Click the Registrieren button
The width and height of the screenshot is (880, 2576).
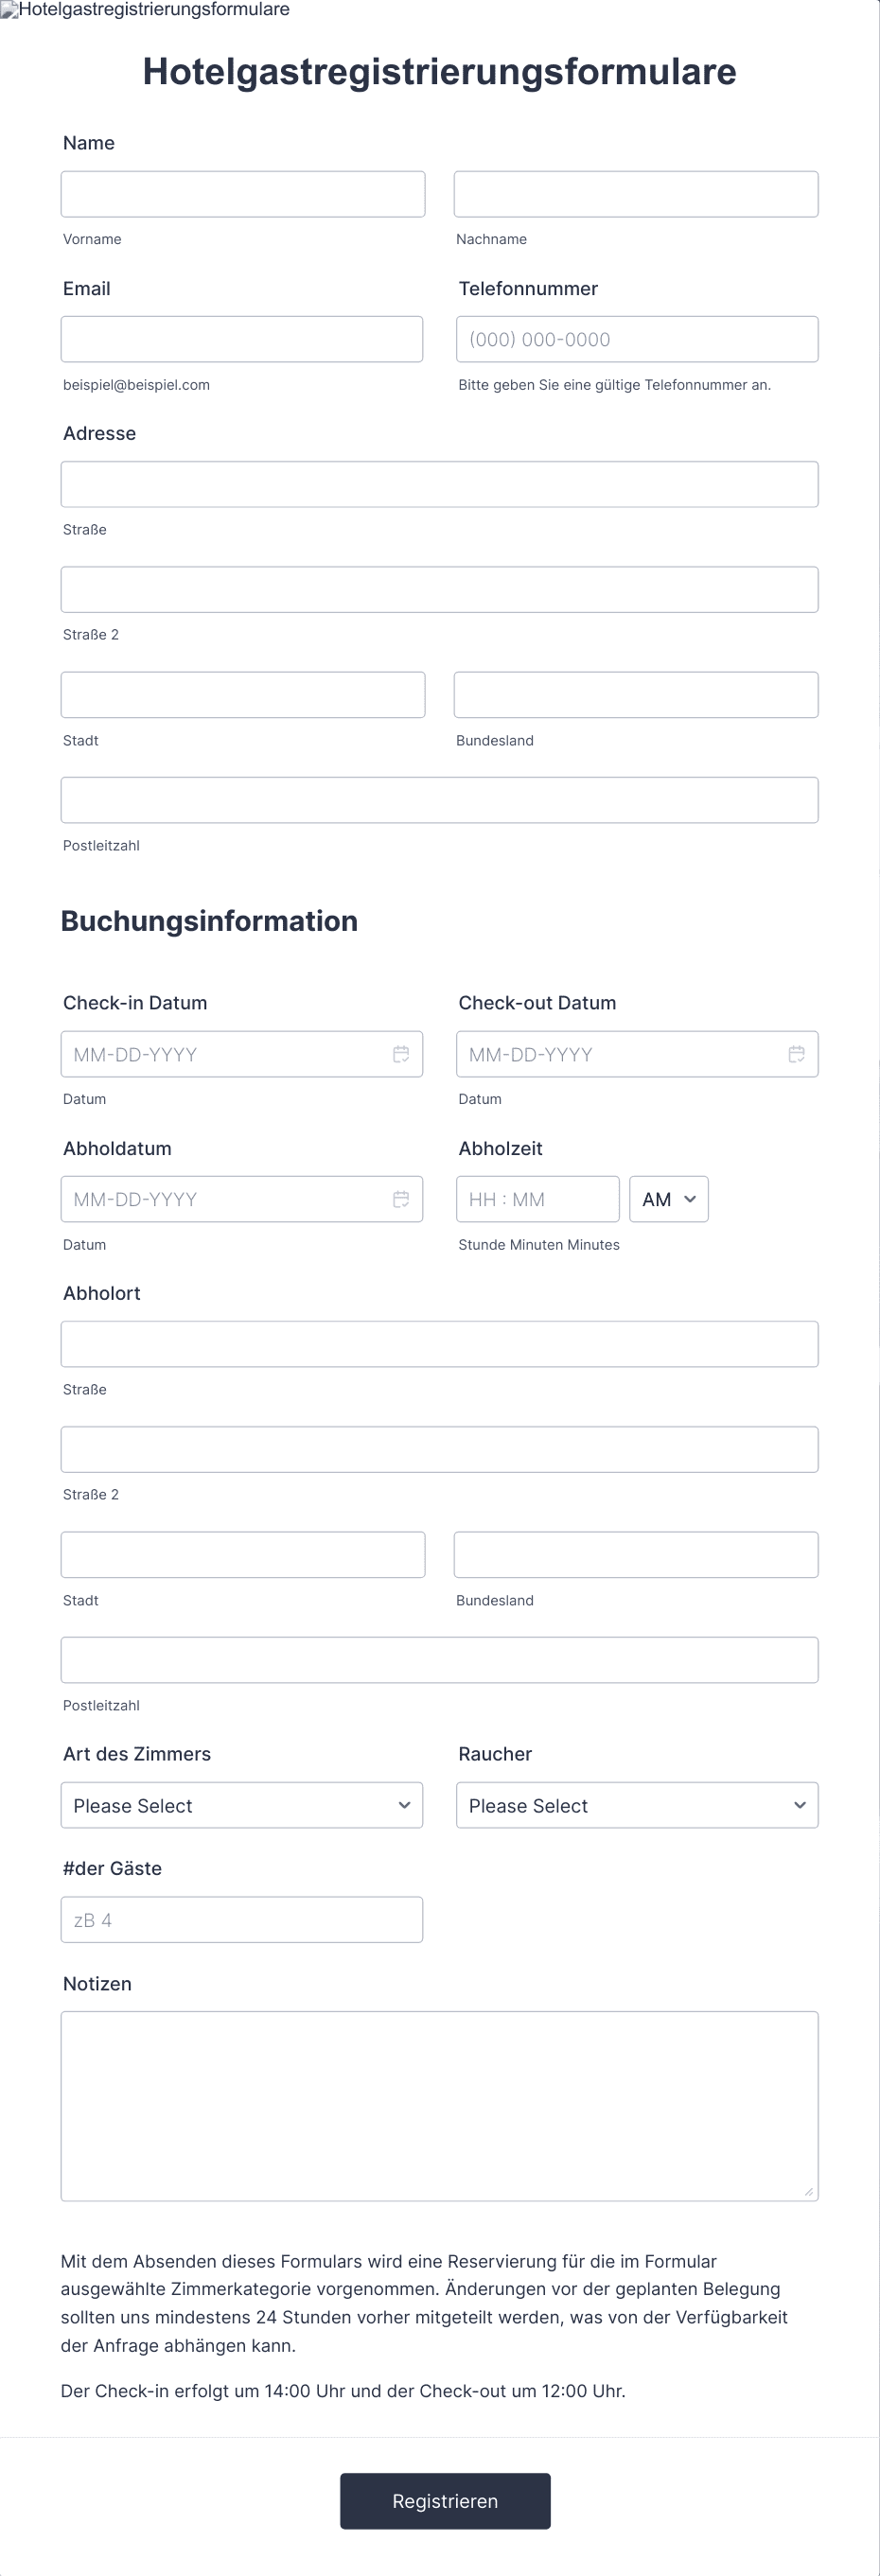coord(444,2501)
